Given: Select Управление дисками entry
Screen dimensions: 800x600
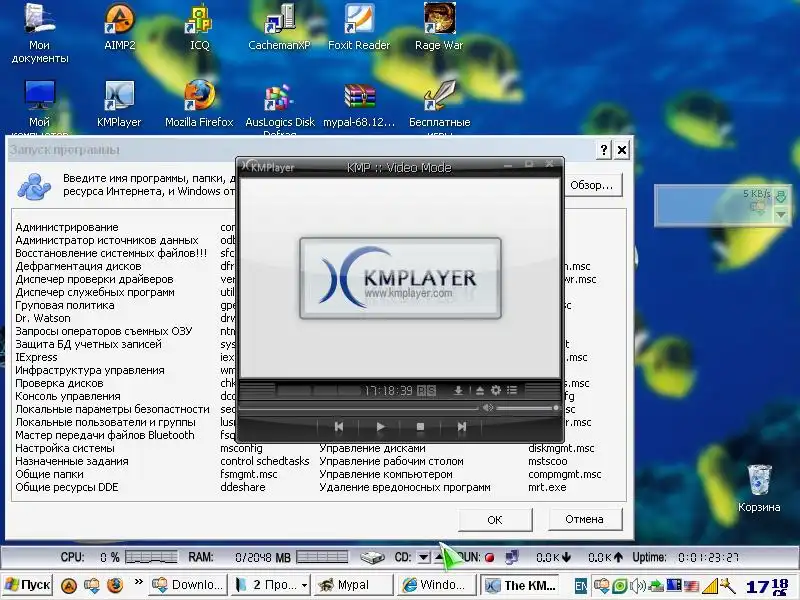Looking at the screenshot, I should [372, 448].
